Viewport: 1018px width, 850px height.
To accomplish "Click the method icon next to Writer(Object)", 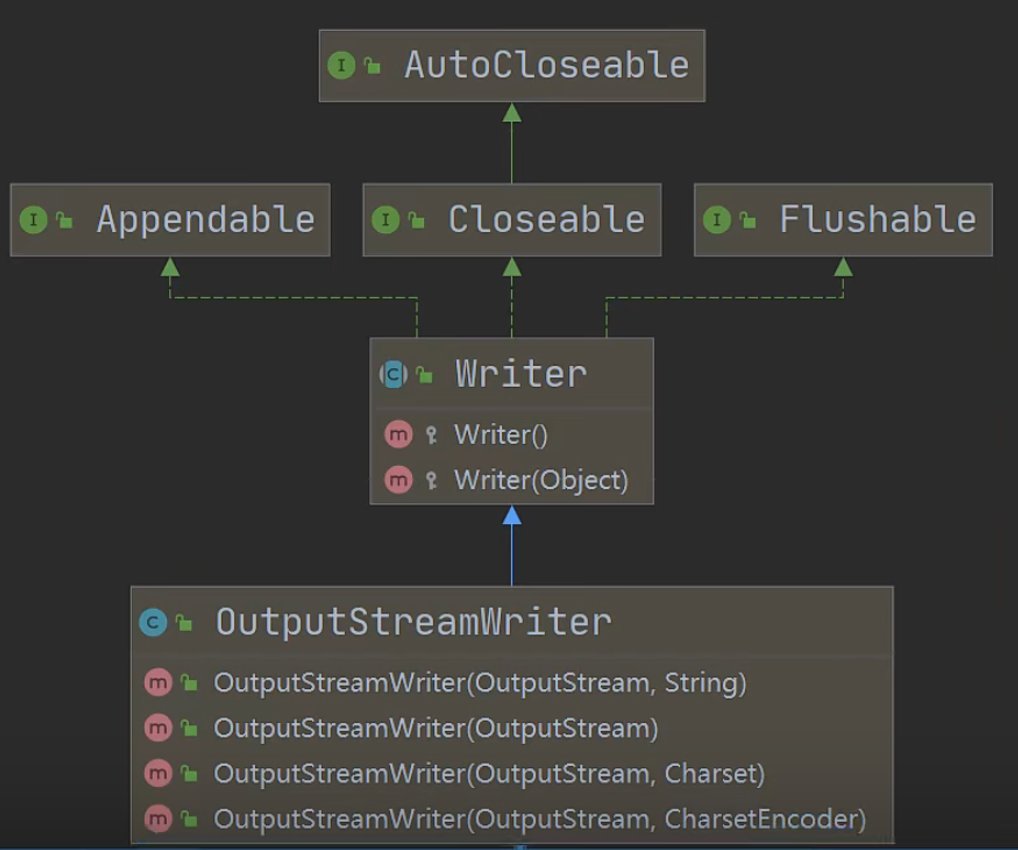I will coord(399,480).
